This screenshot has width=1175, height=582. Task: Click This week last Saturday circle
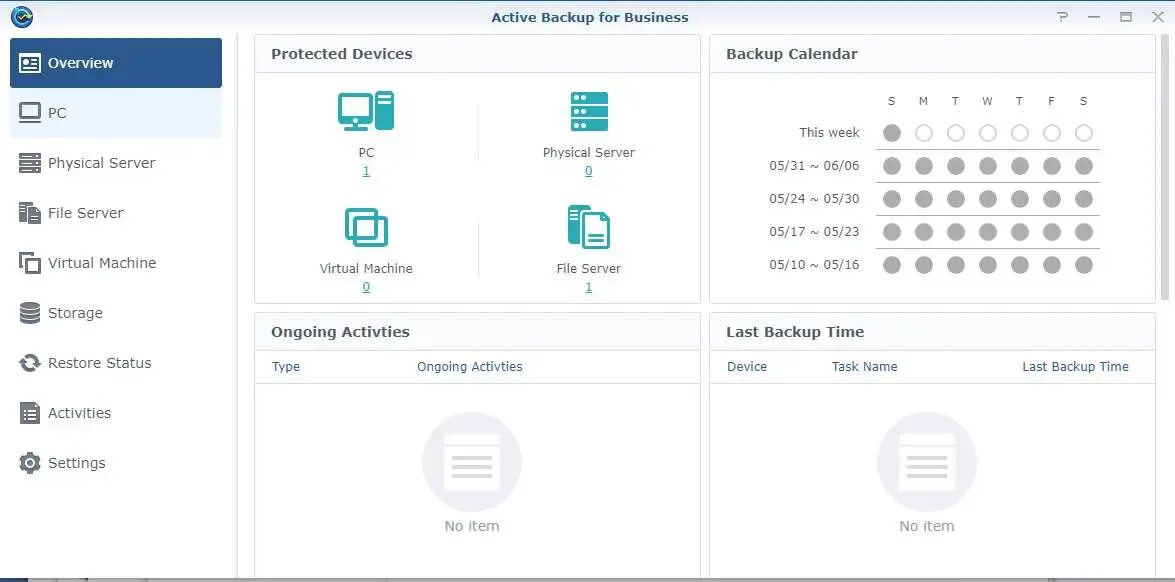[x=1084, y=133]
